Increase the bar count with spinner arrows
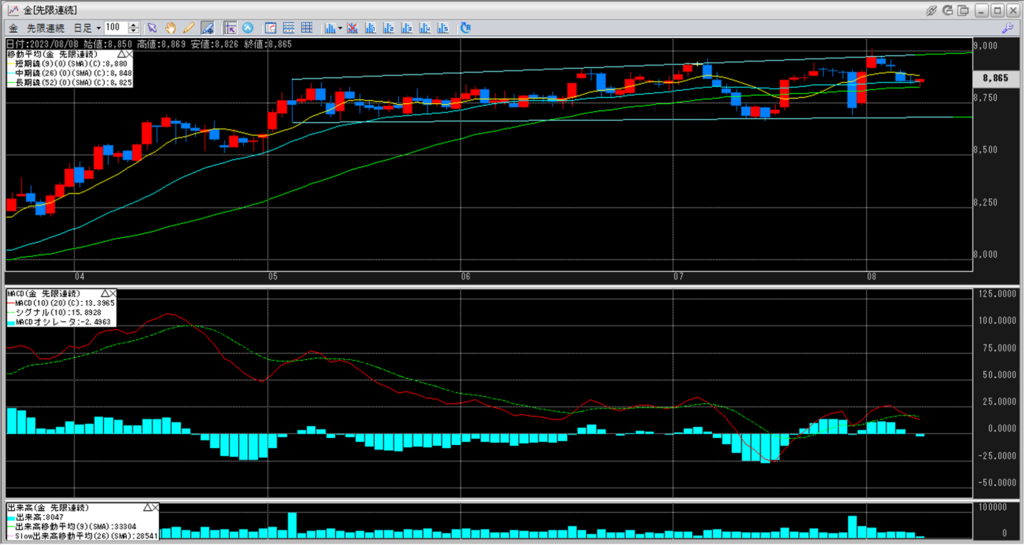1024x545 pixels. tap(132, 25)
